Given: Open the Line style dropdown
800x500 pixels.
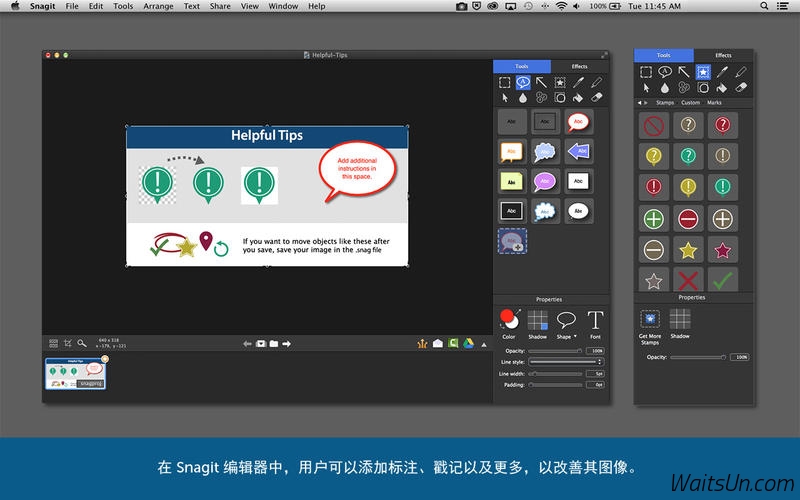Looking at the screenshot, I should click(566, 362).
